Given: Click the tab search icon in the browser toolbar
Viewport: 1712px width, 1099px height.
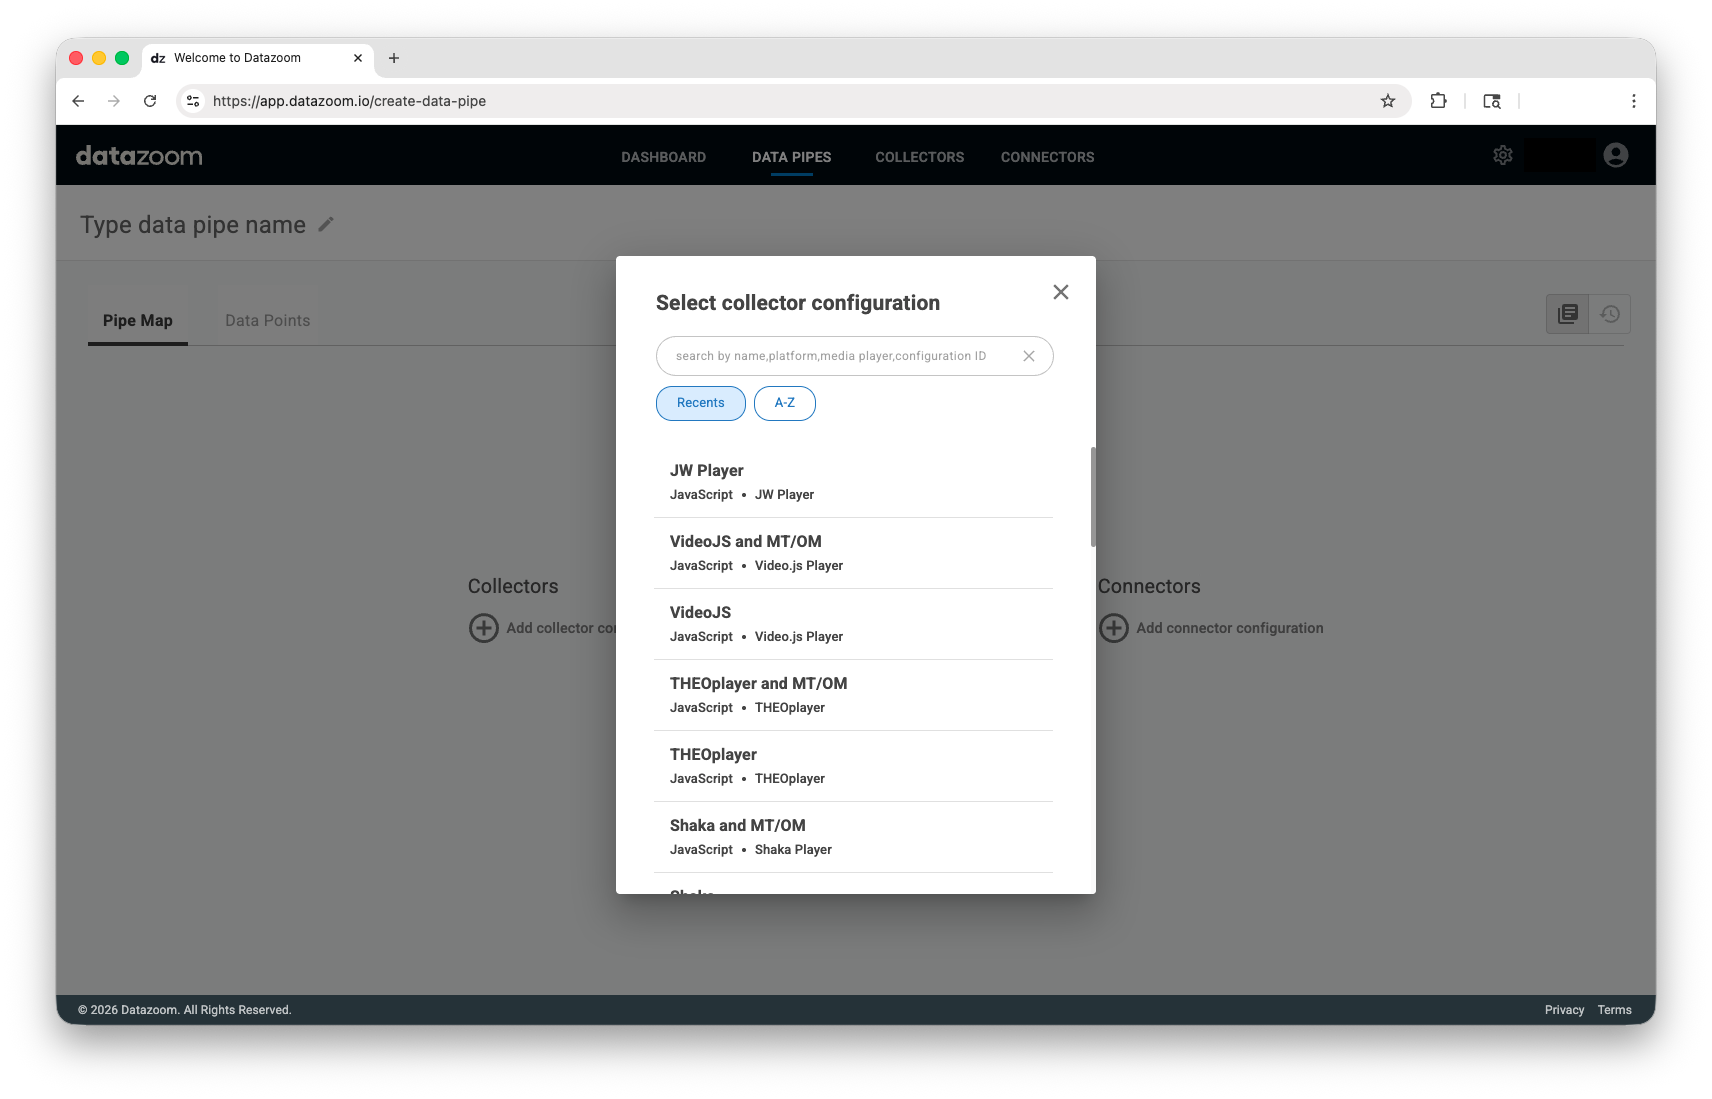Looking at the screenshot, I should click(x=1492, y=101).
